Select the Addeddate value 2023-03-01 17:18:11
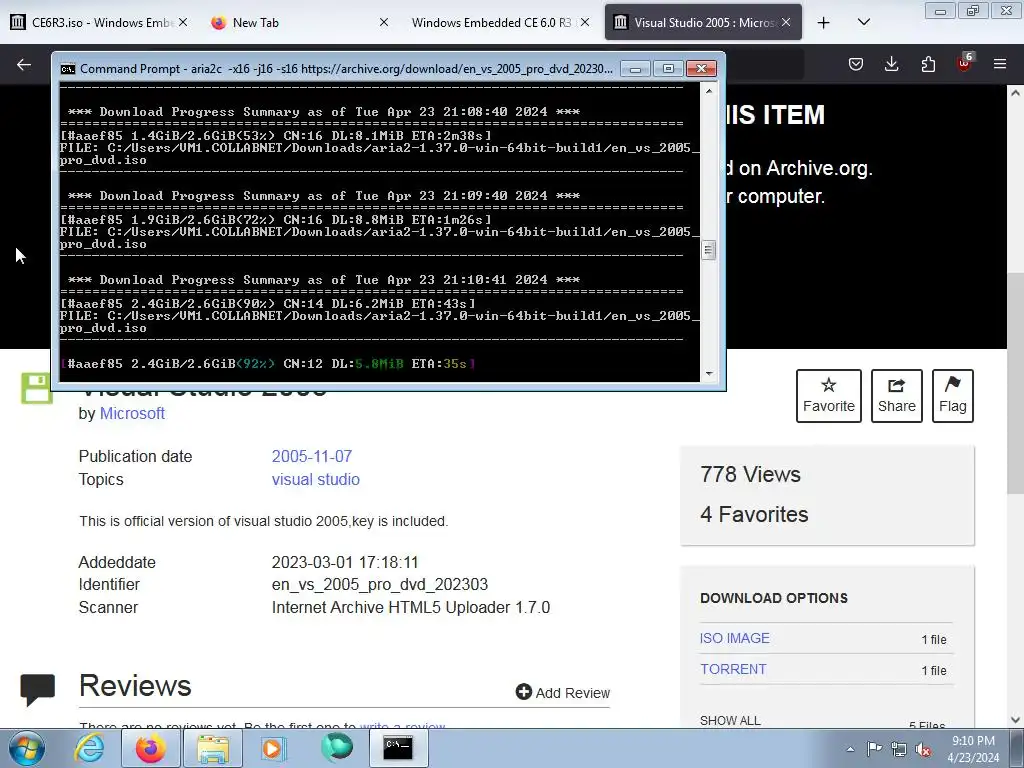The width and height of the screenshot is (1024, 768). point(345,562)
